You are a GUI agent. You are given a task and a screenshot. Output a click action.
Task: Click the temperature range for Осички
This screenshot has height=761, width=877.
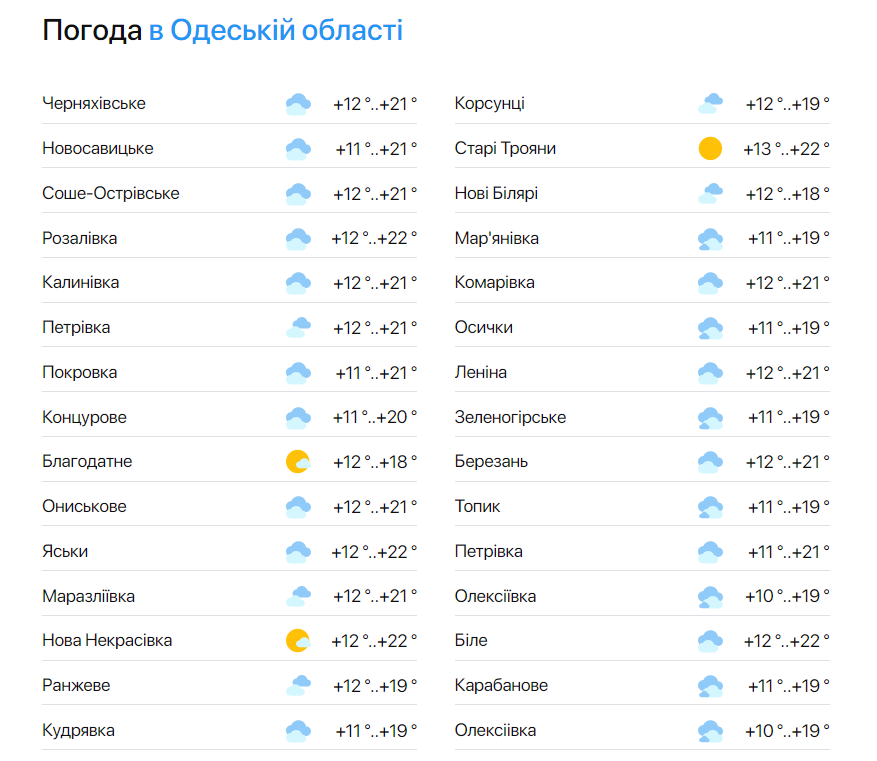[x=788, y=328]
